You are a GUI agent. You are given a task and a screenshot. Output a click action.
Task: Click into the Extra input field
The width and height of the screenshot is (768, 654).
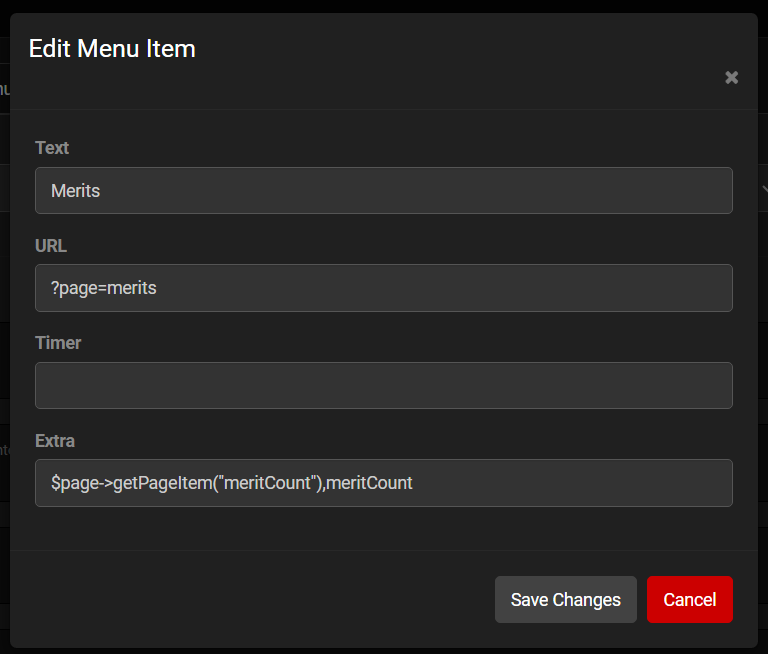pos(560,483)
